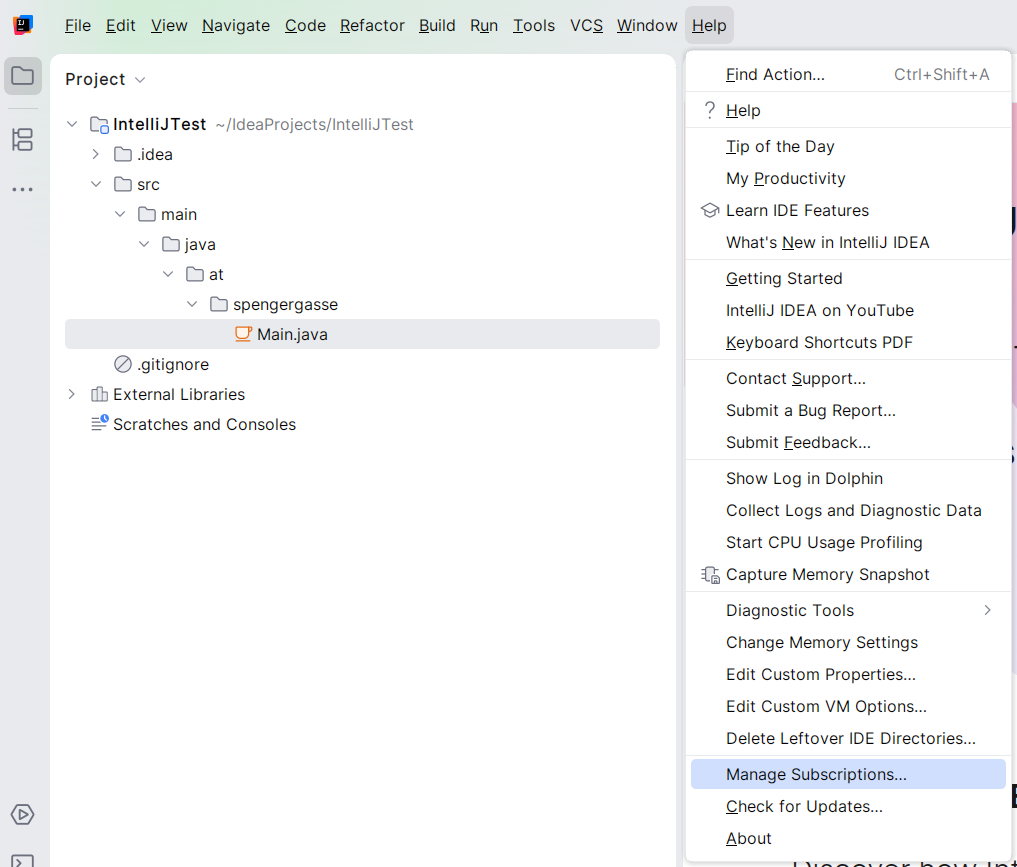Close the open Help menu
Screen dimensions: 1017x867
pyautogui.click(x=709, y=25)
